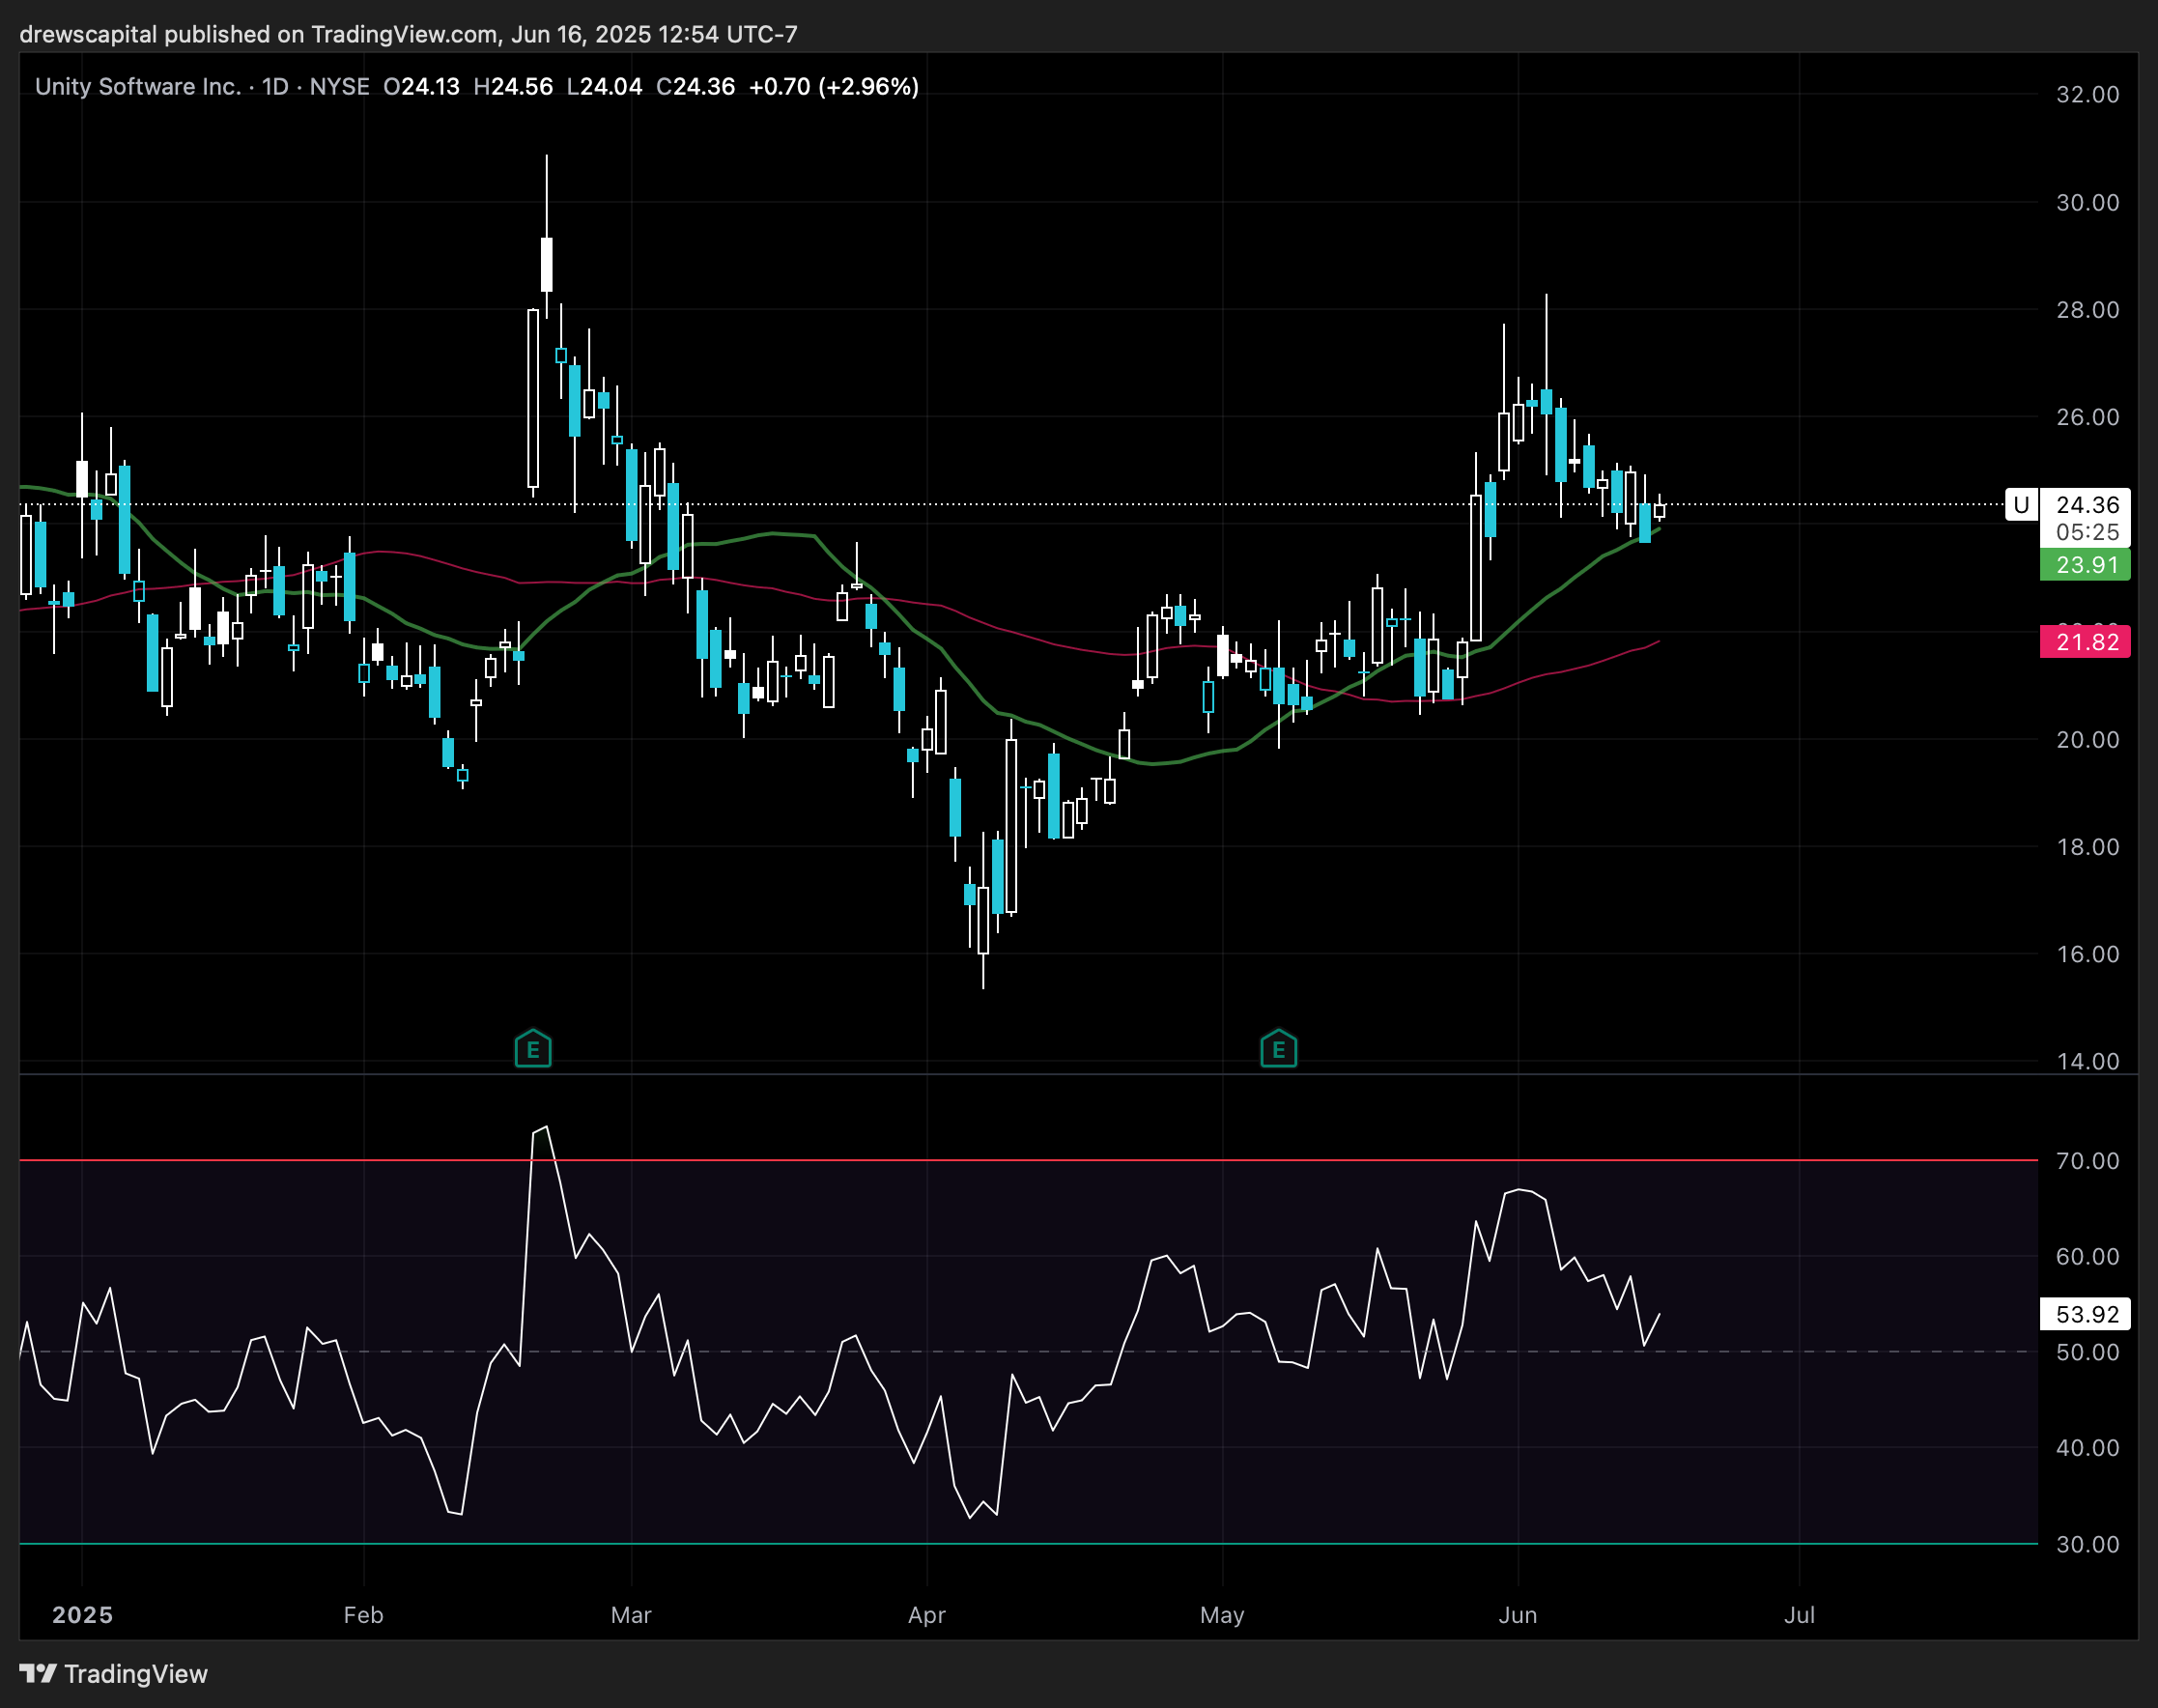Click the +0.70 (+2.96%) change value
2158x1708 pixels.
pos(833,87)
